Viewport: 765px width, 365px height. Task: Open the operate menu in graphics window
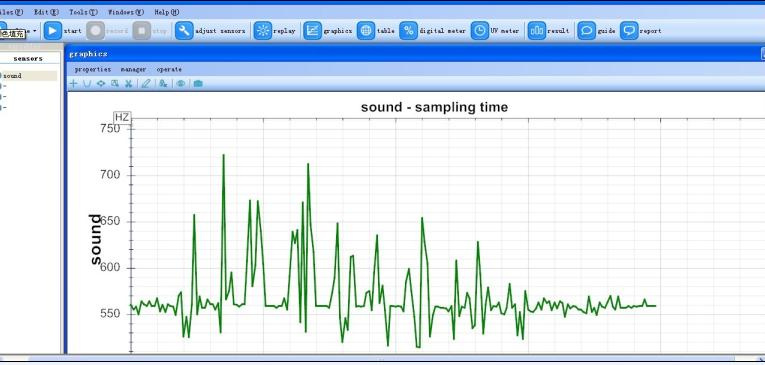pyautogui.click(x=169, y=69)
